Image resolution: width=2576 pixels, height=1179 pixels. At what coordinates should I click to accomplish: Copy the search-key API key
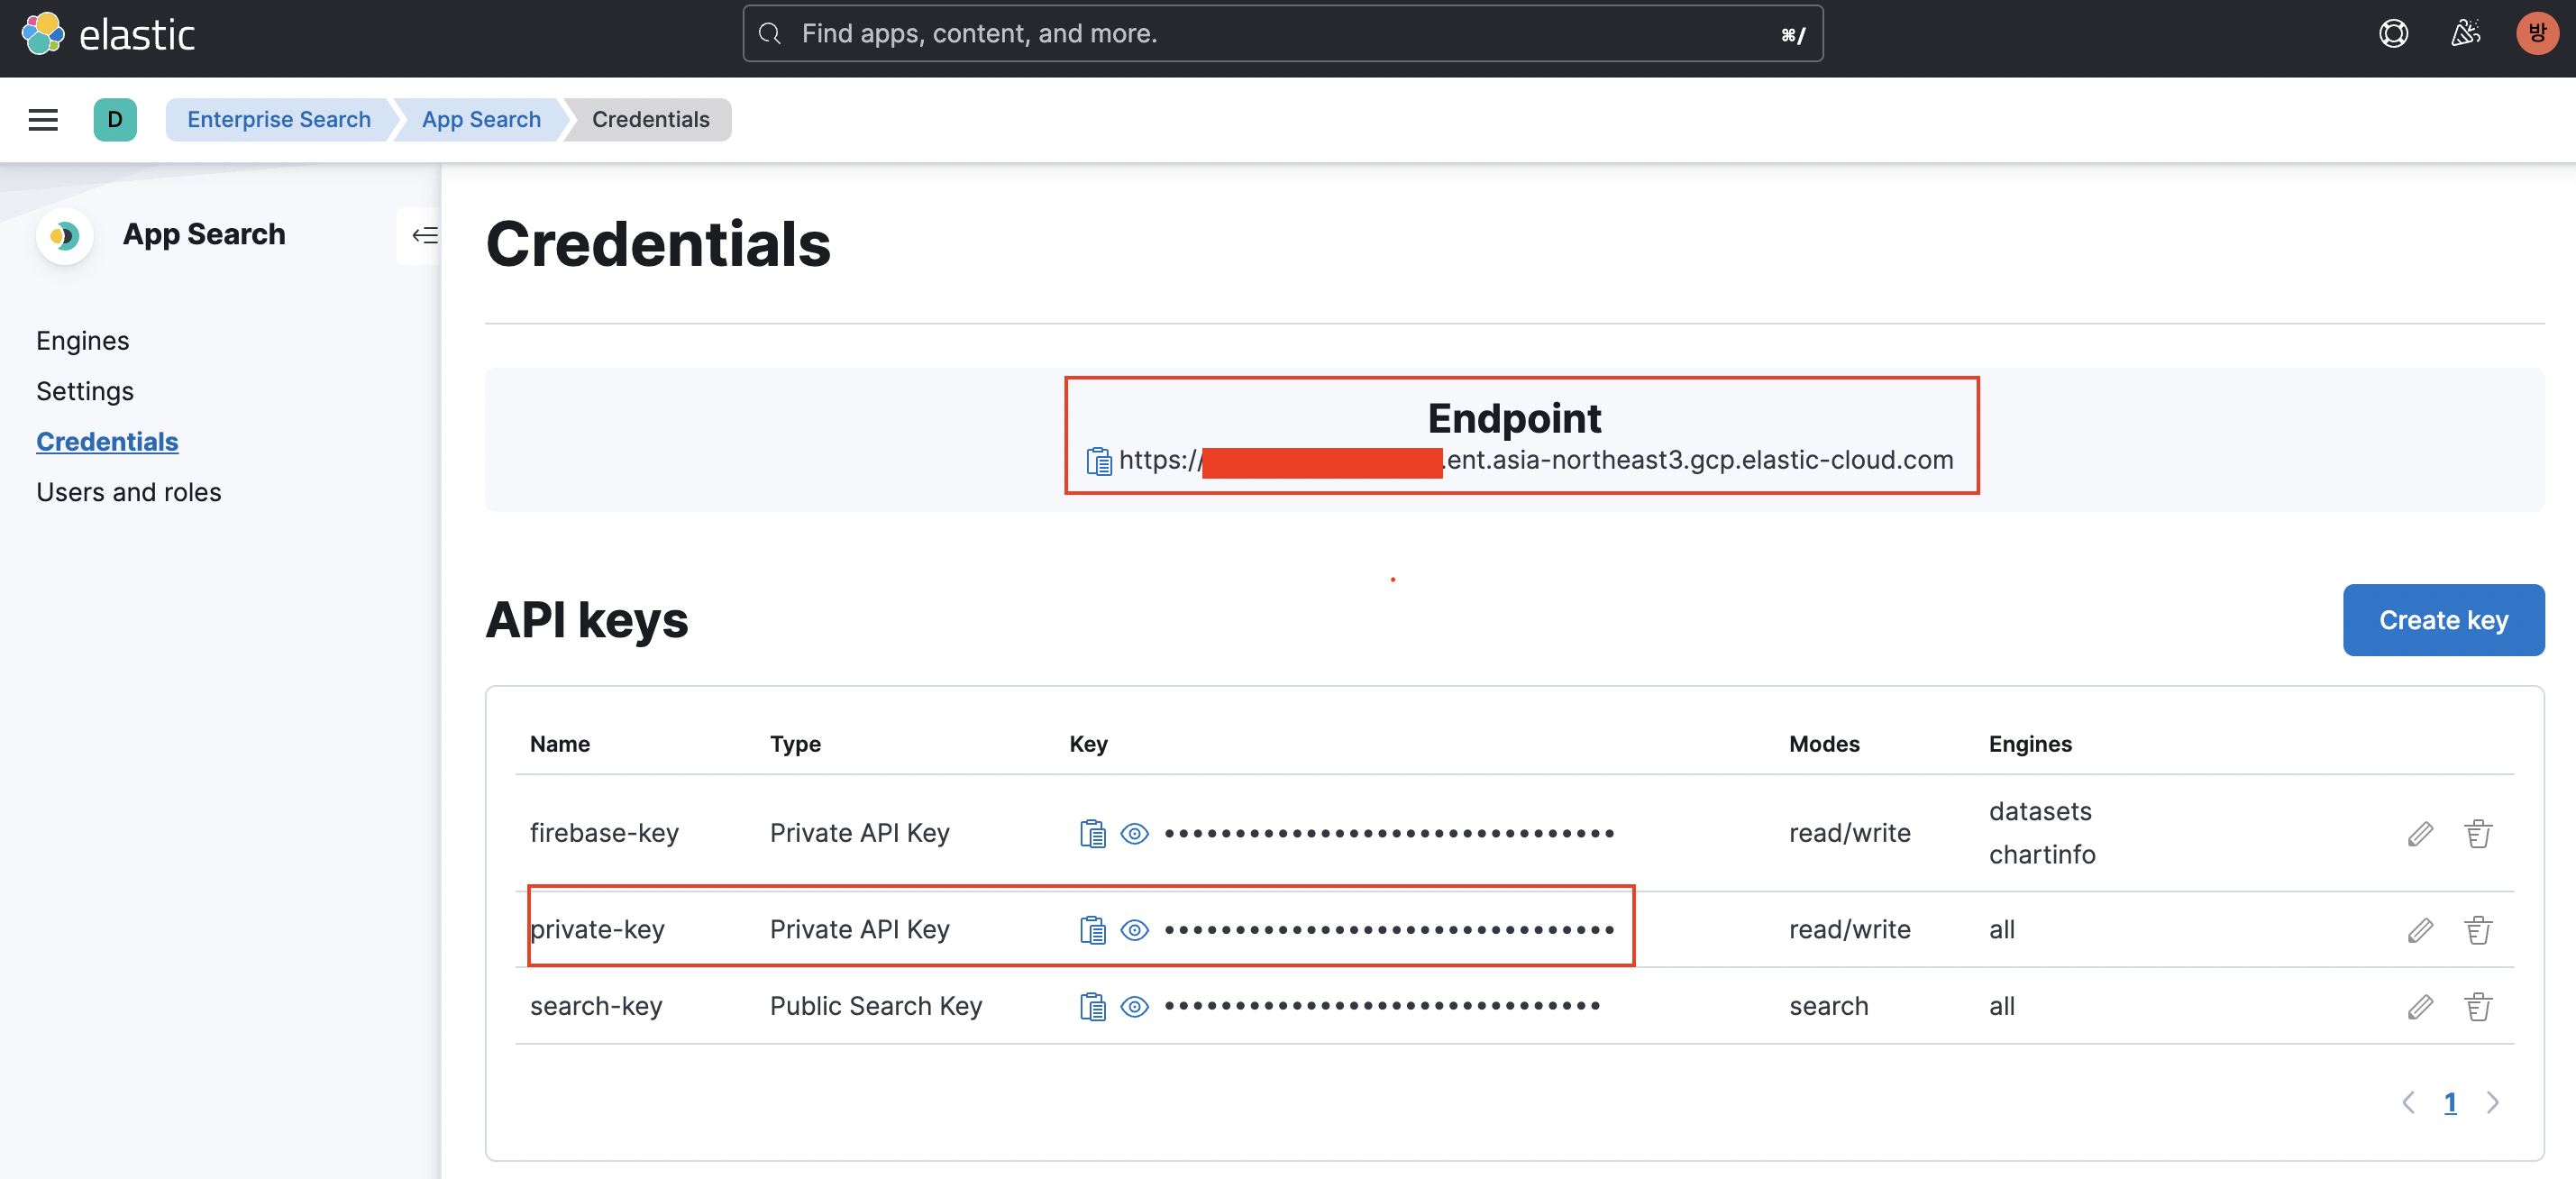(1092, 1006)
